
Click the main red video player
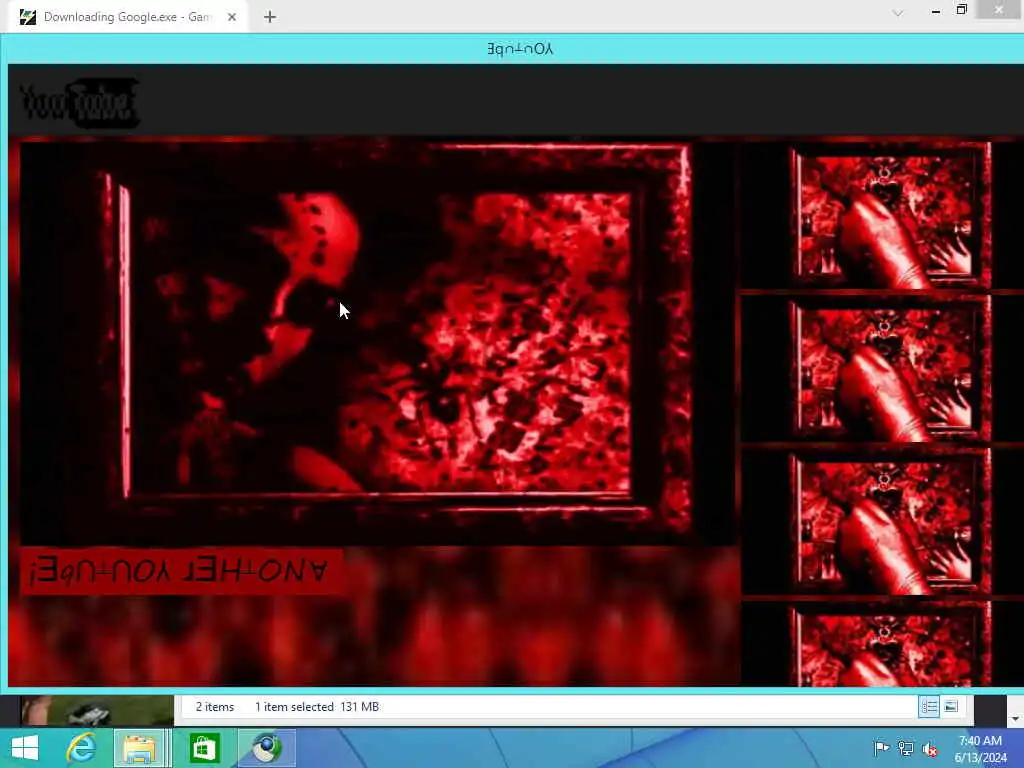pyautogui.click(x=377, y=343)
